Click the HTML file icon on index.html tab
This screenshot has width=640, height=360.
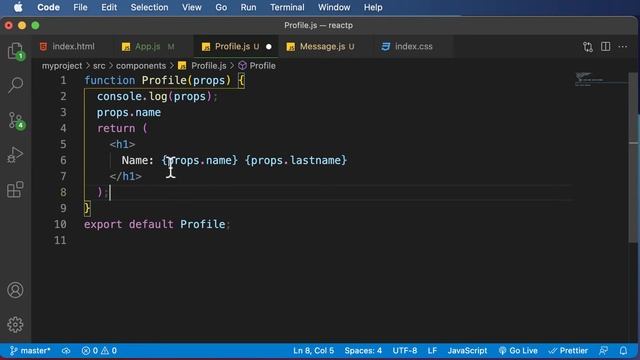[x=43, y=47]
